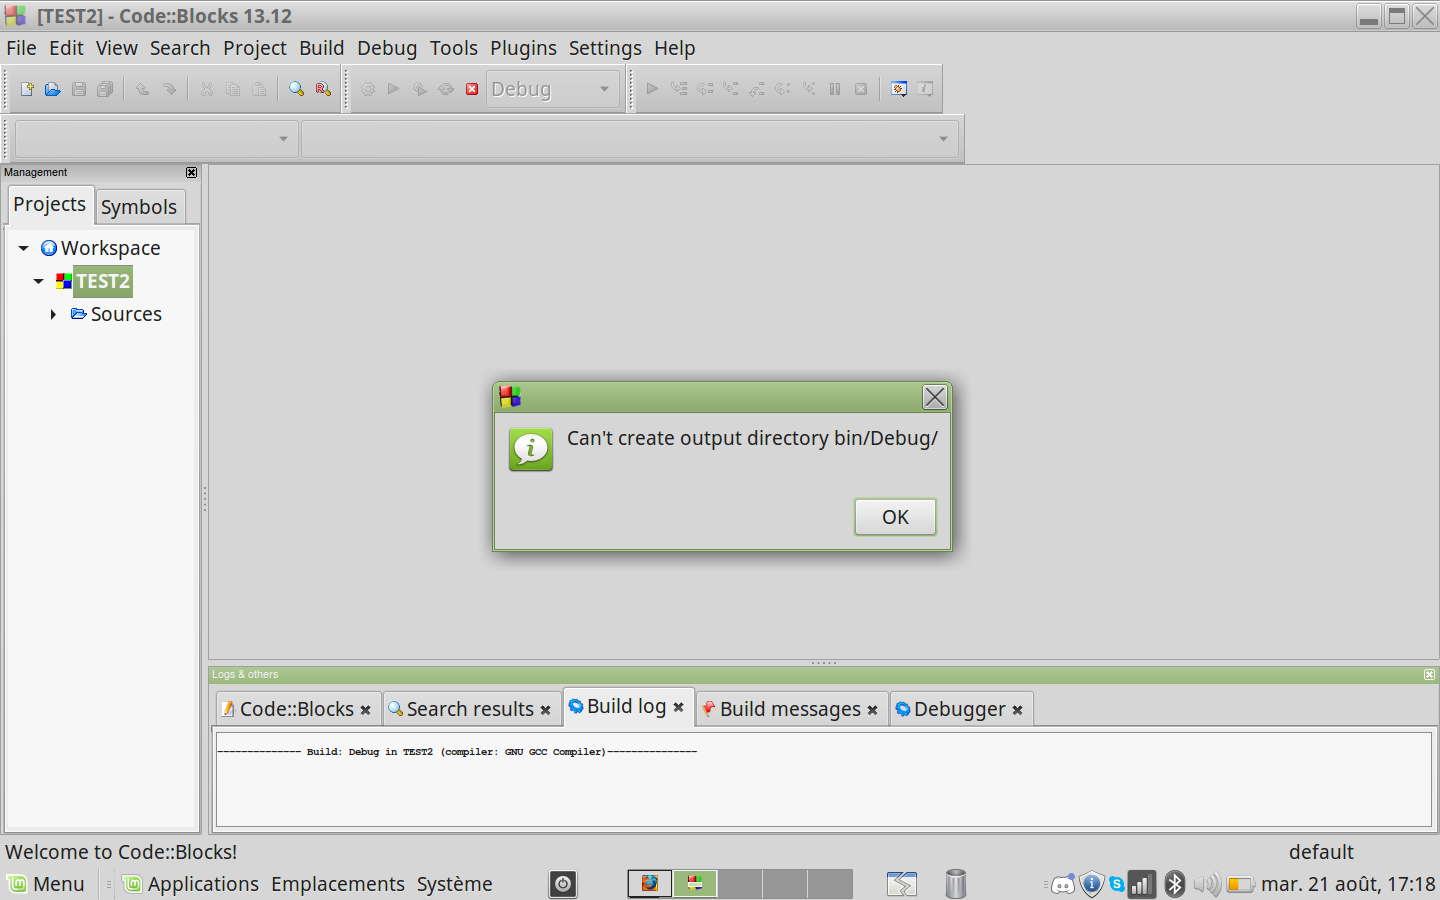Click the red Abort build icon
The width and height of the screenshot is (1440, 900).
[472, 89]
